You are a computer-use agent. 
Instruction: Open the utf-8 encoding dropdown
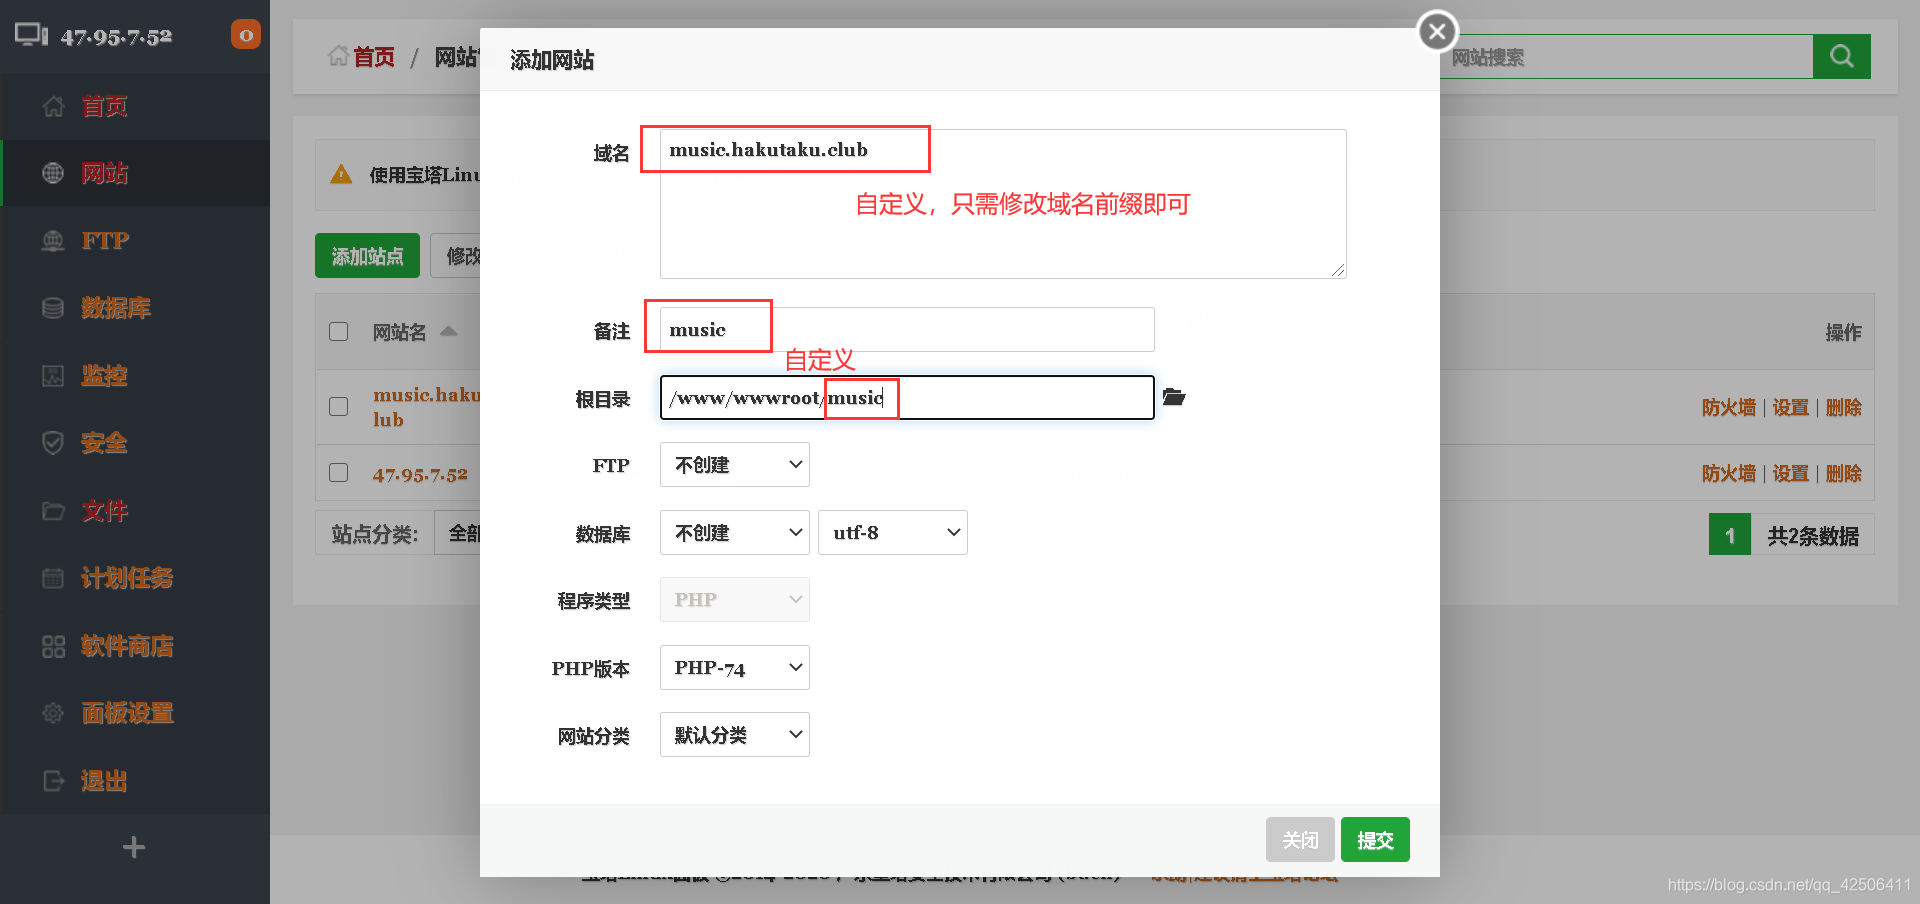[x=893, y=533]
